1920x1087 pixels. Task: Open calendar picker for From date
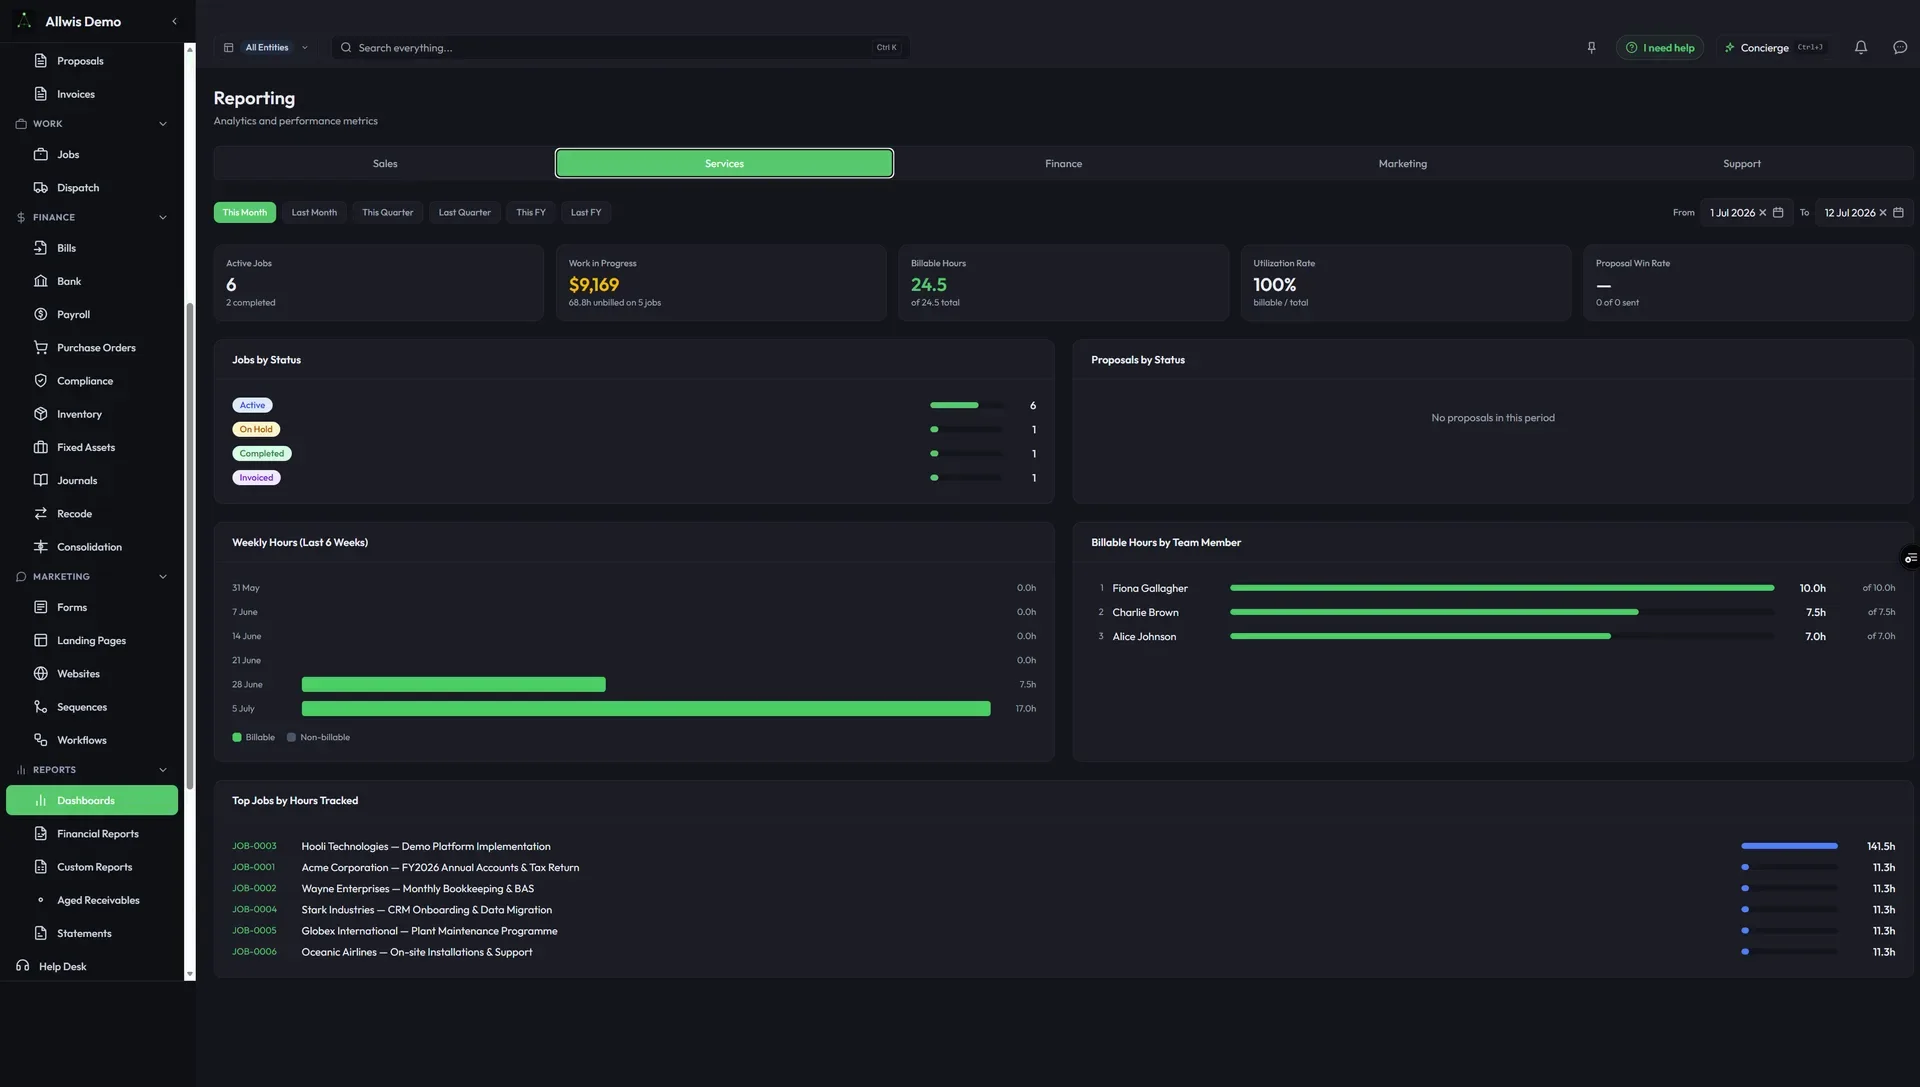[x=1778, y=212]
